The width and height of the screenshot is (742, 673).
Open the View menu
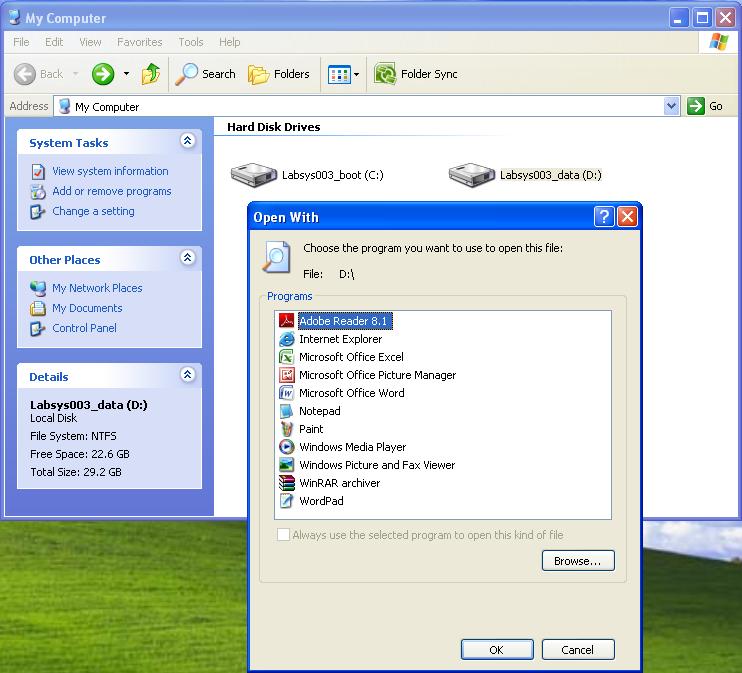[90, 42]
